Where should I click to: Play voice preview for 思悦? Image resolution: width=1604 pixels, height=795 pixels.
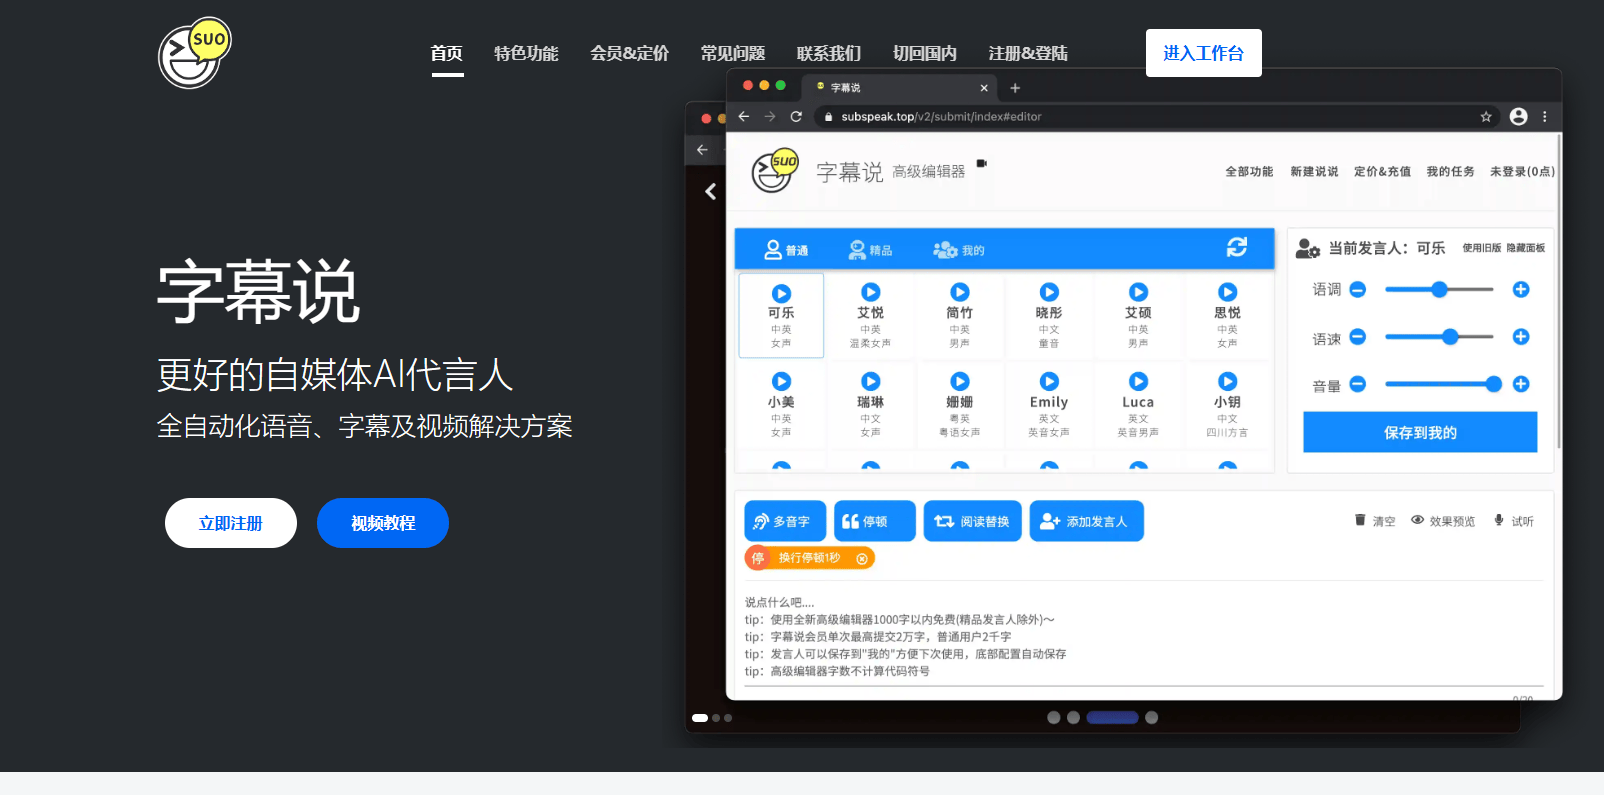[1227, 292]
